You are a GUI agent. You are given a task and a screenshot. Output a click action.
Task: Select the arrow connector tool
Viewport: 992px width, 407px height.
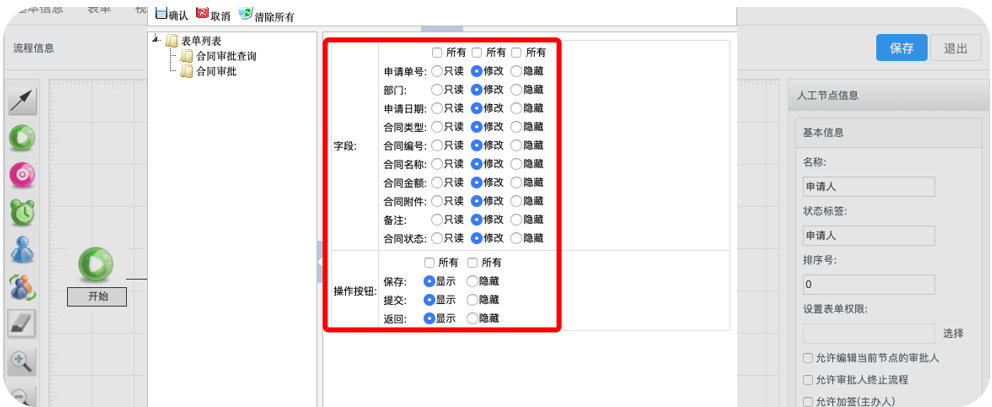(22, 101)
